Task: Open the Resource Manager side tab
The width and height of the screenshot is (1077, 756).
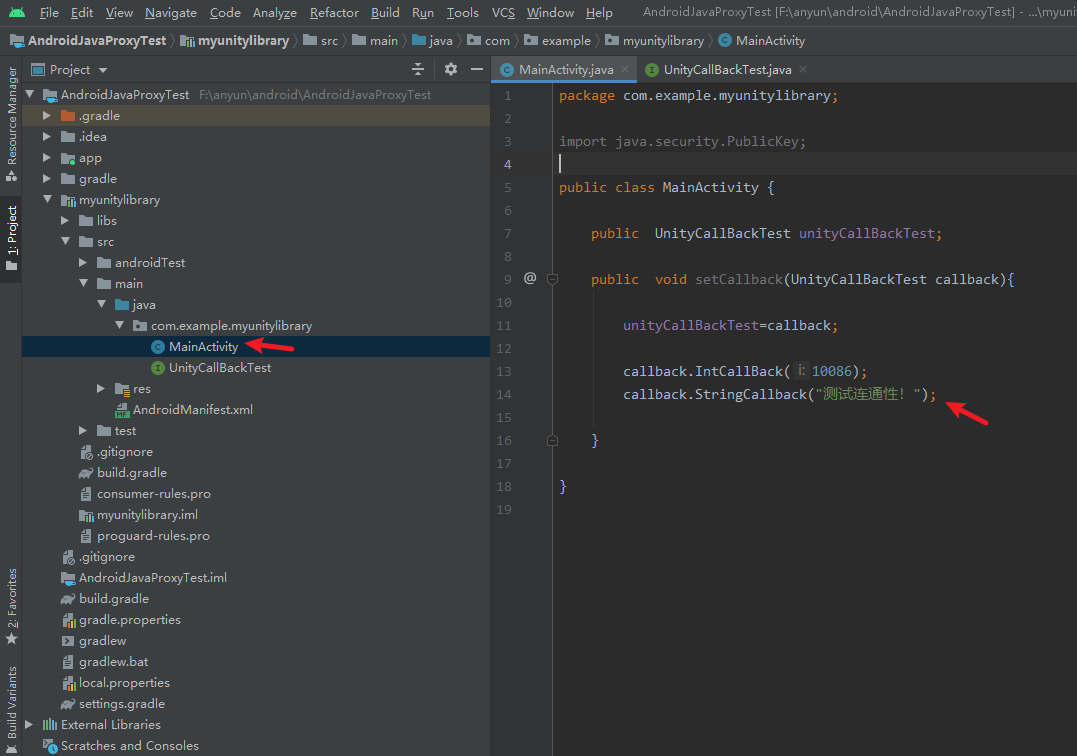Action: (x=12, y=124)
